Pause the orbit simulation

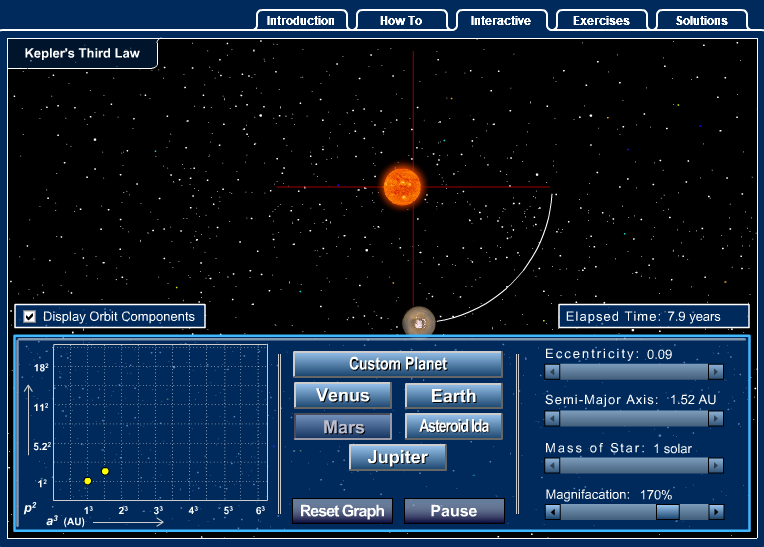coord(454,510)
